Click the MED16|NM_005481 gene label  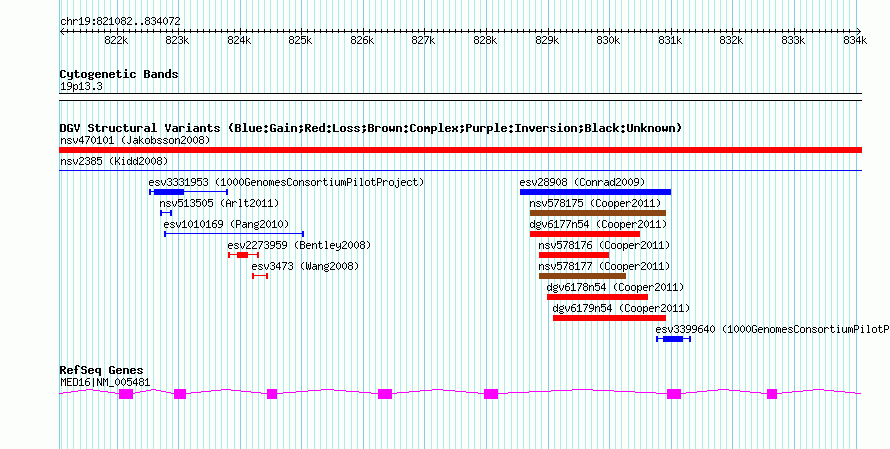(105, 383)
